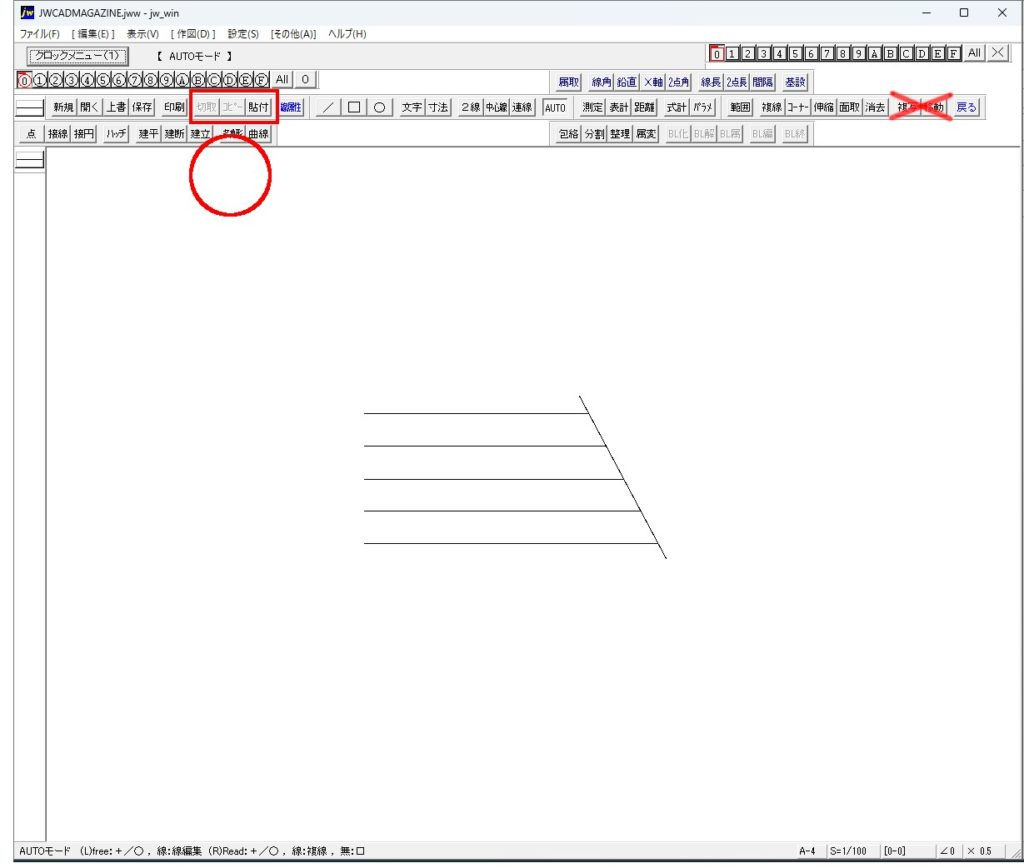This screenshot has width=1024, height=868.
Task: Open the [0-0] layer selector in status bar
Action: [894, 851]
